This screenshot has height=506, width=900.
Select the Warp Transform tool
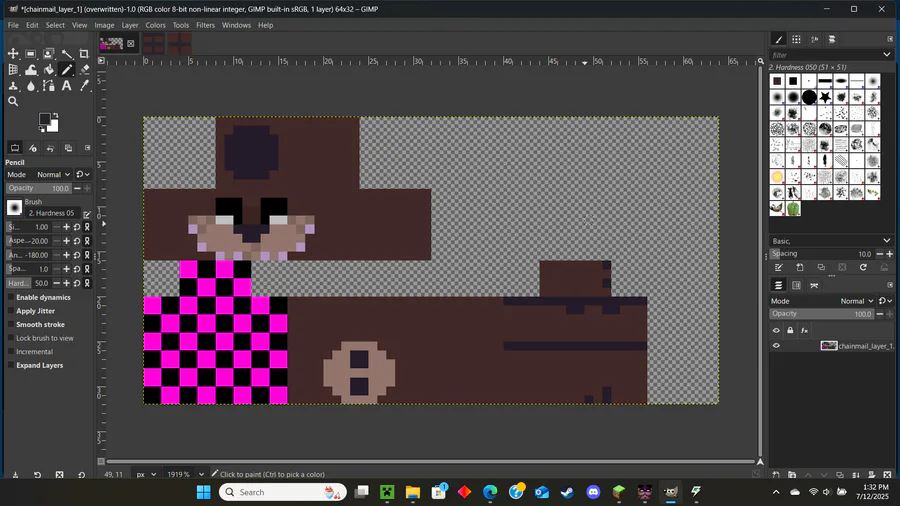[x=30, y=70]
